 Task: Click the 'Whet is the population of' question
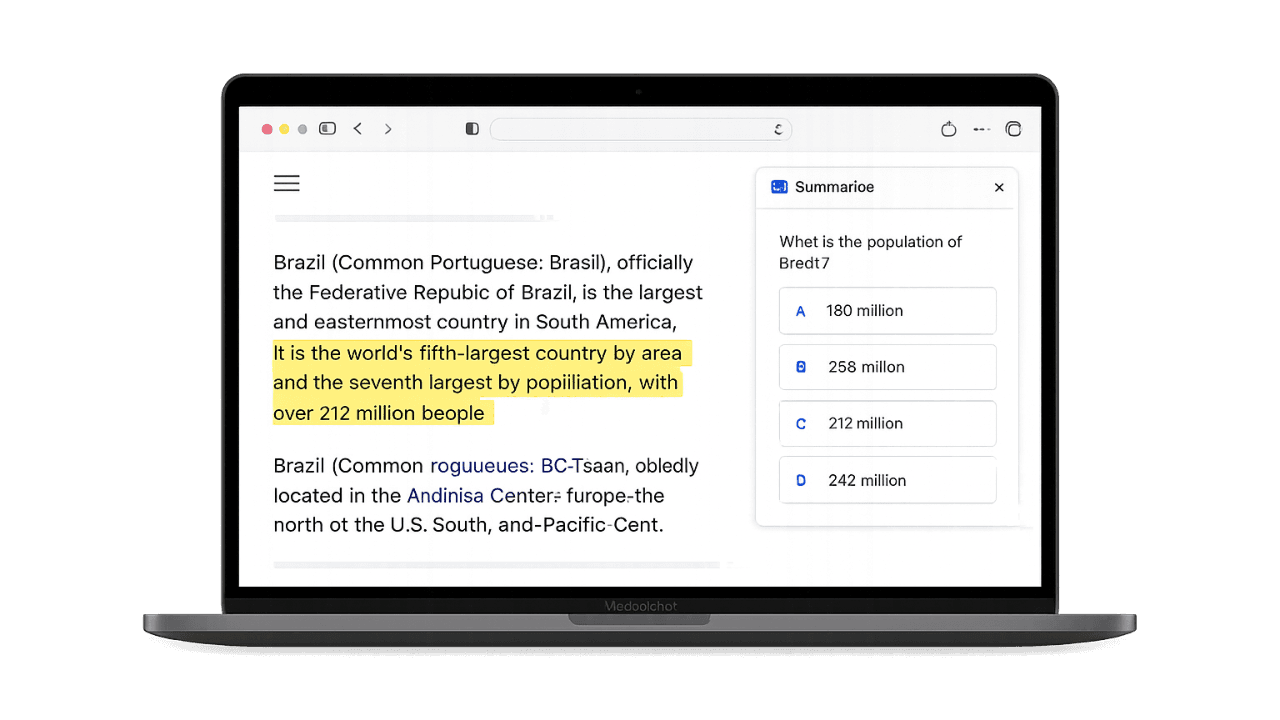click(870, 242)
